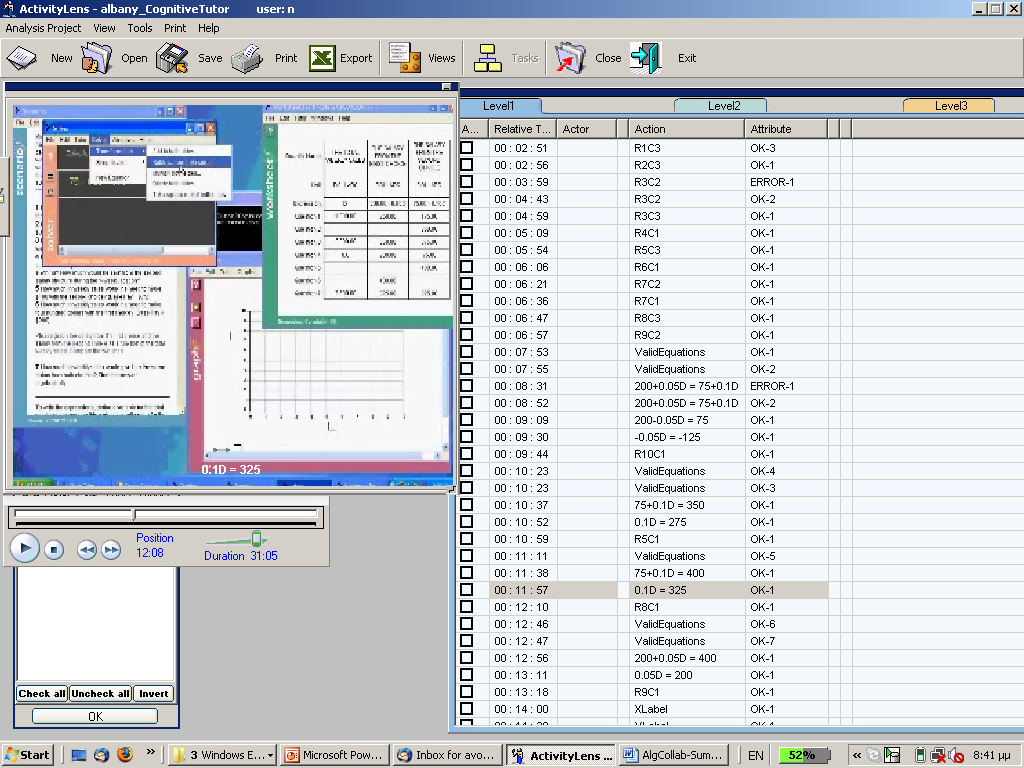The image size is (1024, 768).
Task: Check the box for 0.05D = 200 row
Action: pos(467,675)
